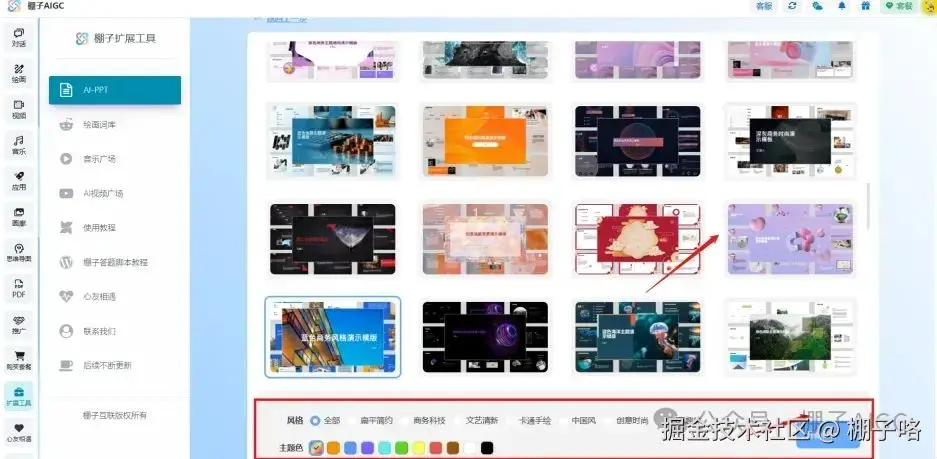
Task: Open the 视频 video icon in left rail
Action: (x=19, y=109)
